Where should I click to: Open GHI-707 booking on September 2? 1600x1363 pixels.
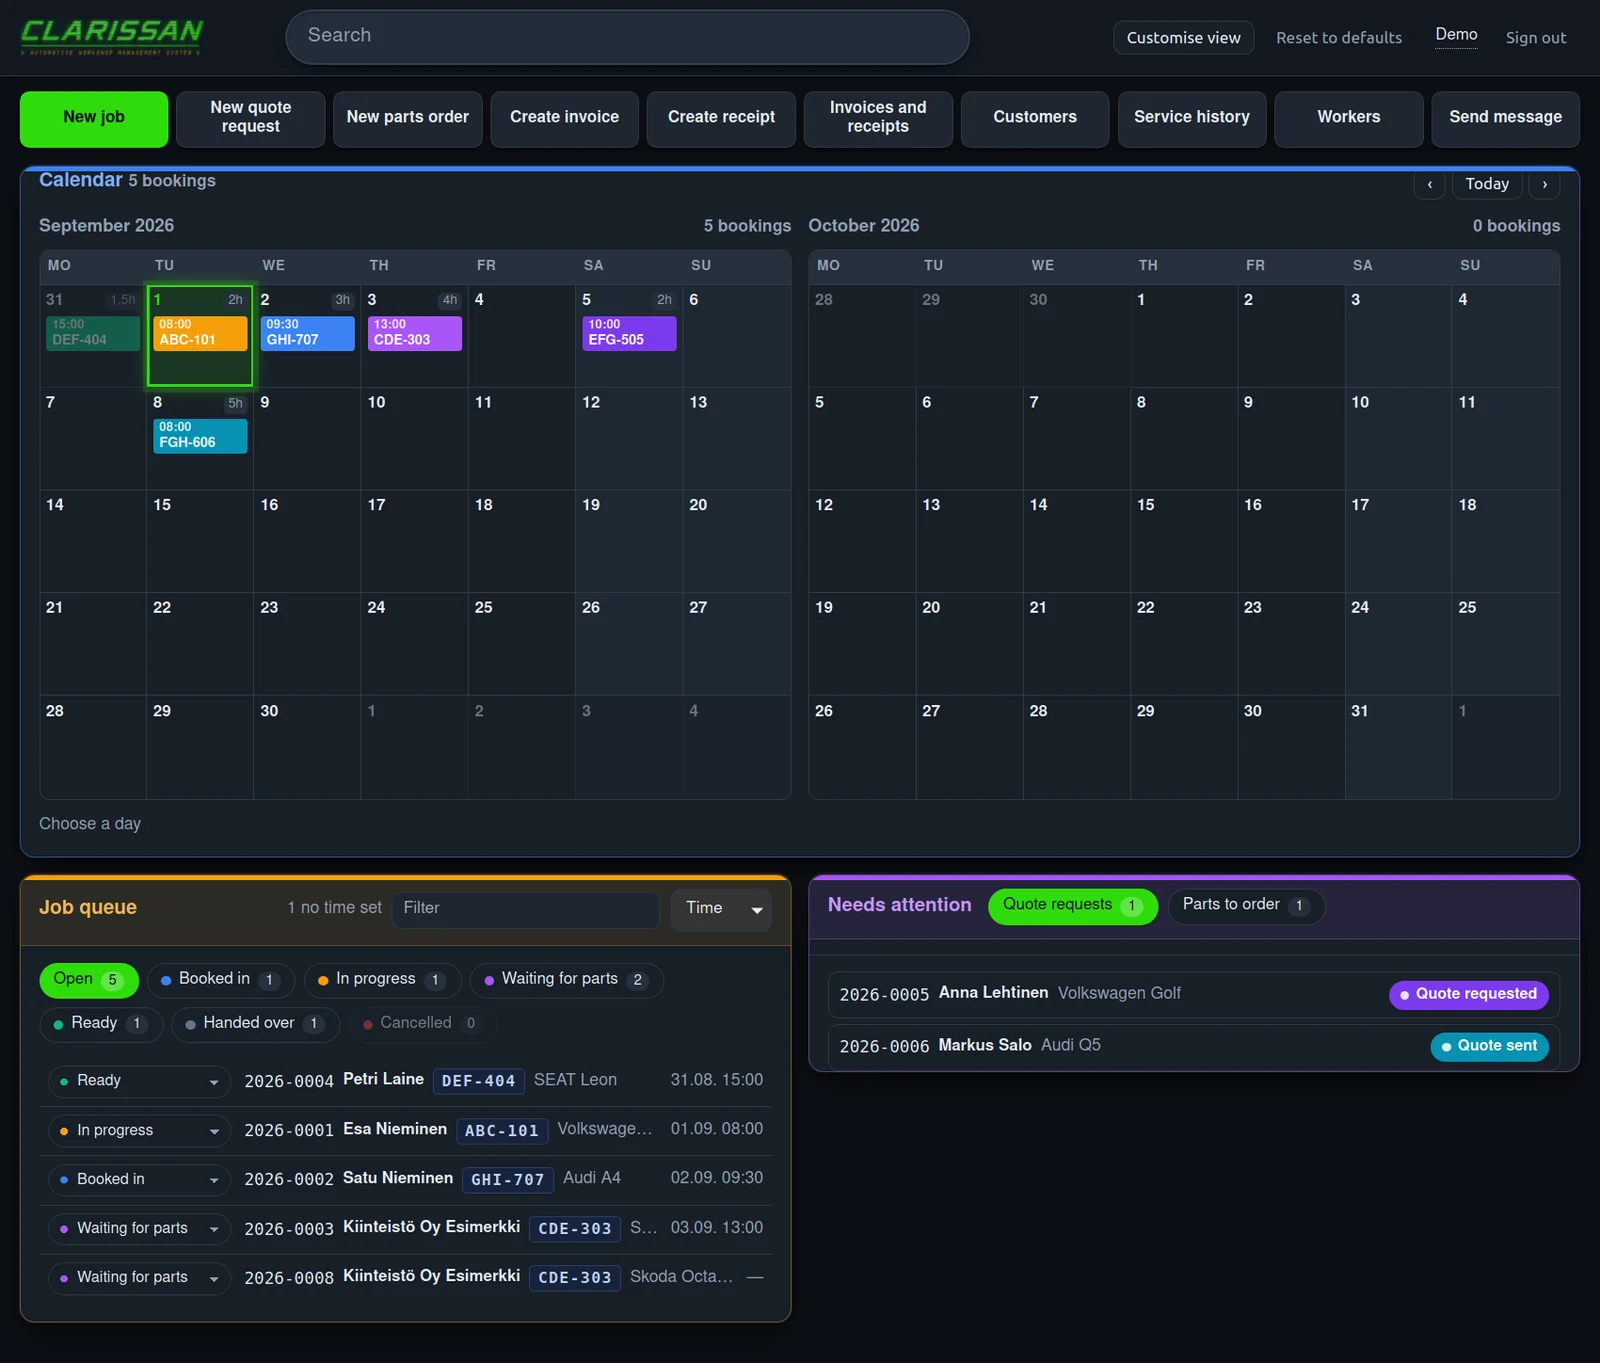pyautogui.click(x=307, y=333)
